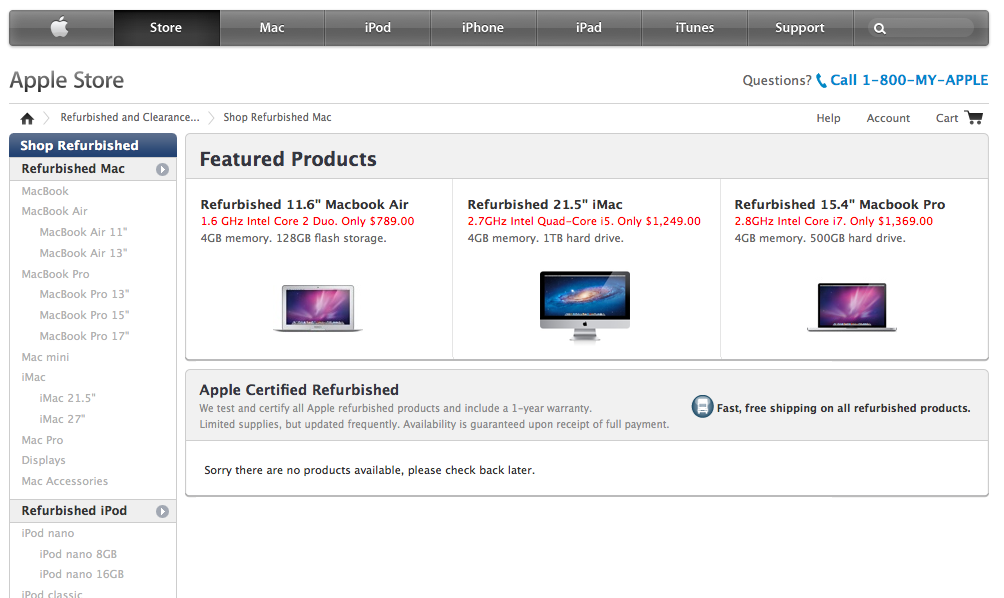The image size is (1004, 598).
Task: Select the iPad tab
Action: pyautogui.click(x=589, y=28)
